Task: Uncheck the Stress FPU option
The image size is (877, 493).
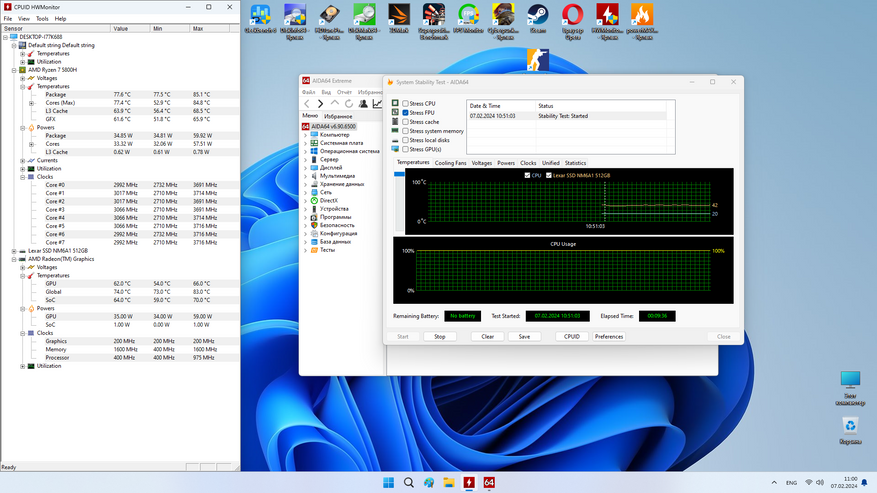Action: click(x=405, y=113)
